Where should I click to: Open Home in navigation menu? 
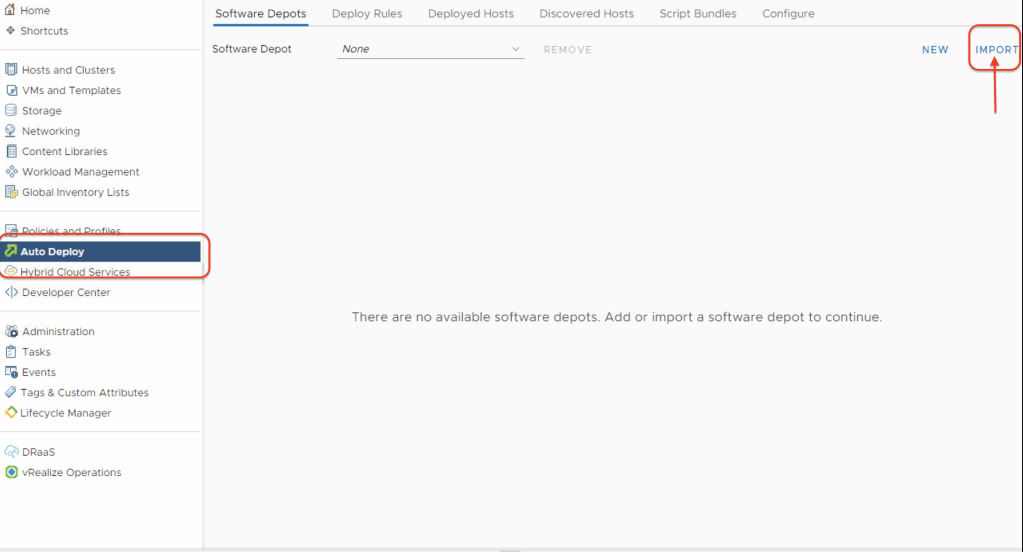click(x=35, y=10)
